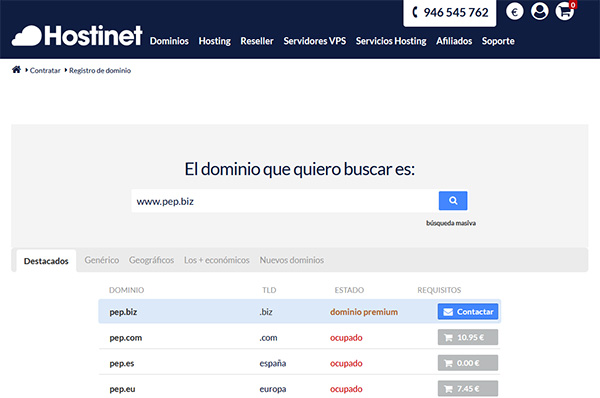This screenshot has width=600, height=398.
Task: Open the user account icon
Action: click(x=540, y=11)
